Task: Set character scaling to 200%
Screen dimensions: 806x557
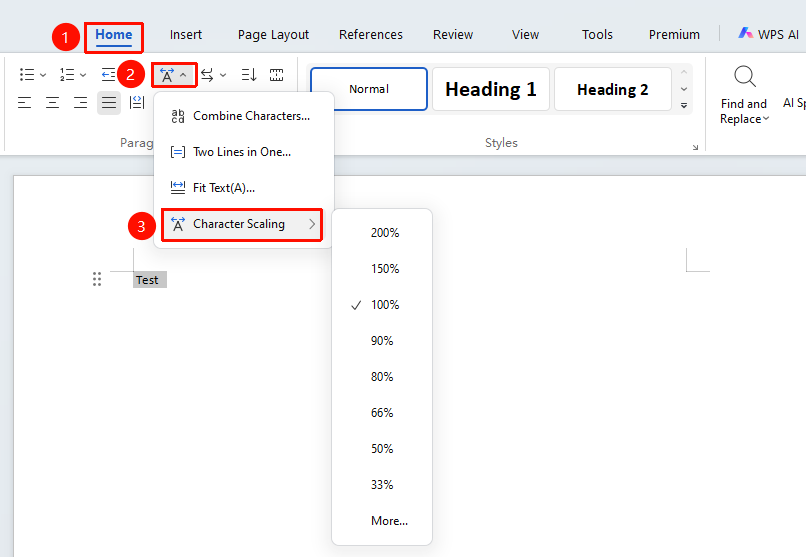Action: (x=382, y=233)
